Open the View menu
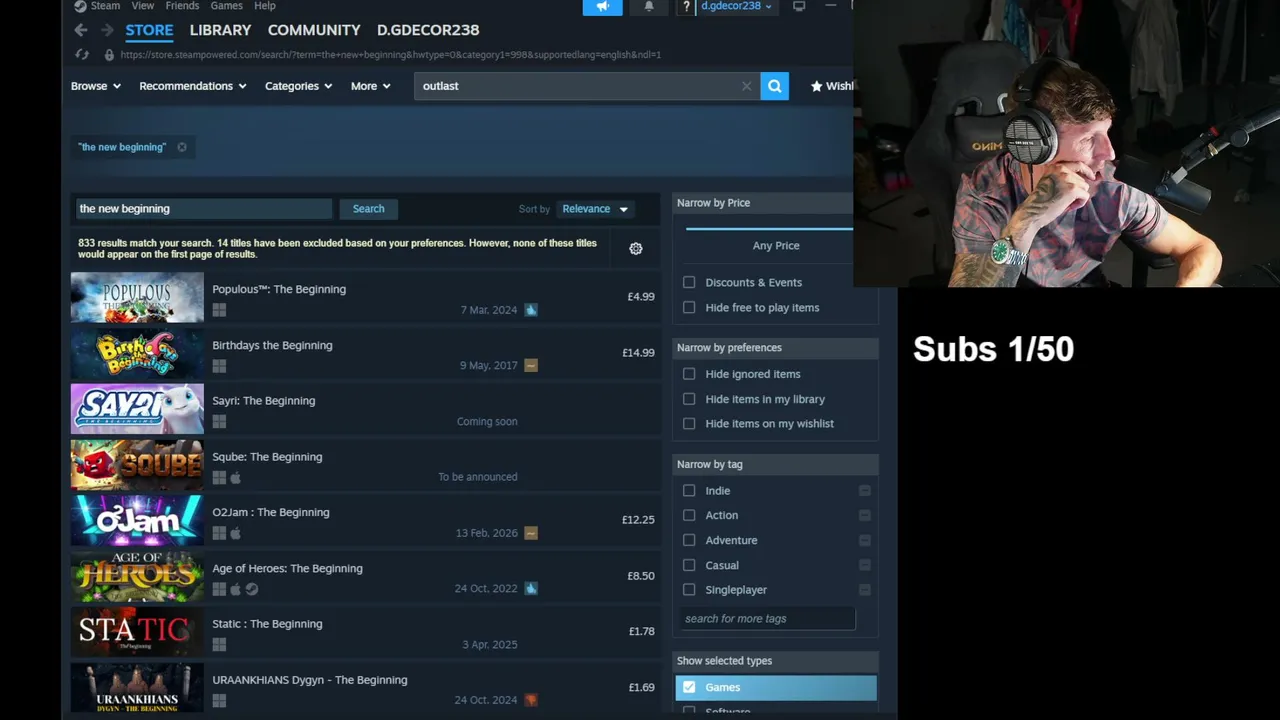1280x720 pixels. 143,6
